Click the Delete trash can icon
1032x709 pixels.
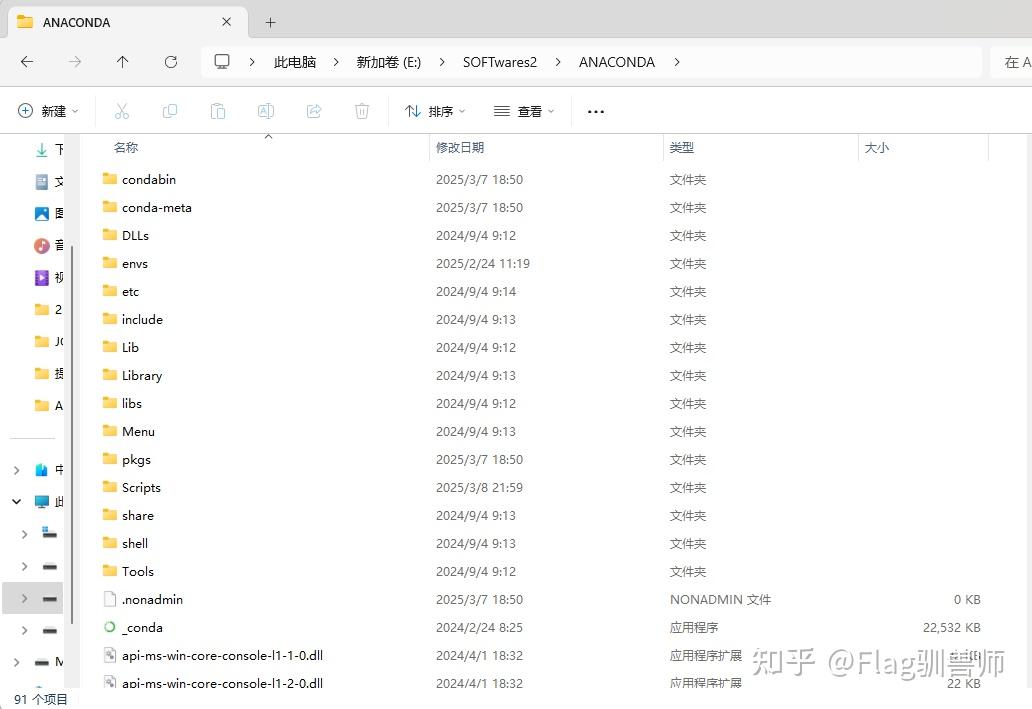pyautogui.click(x=362, y=111)
